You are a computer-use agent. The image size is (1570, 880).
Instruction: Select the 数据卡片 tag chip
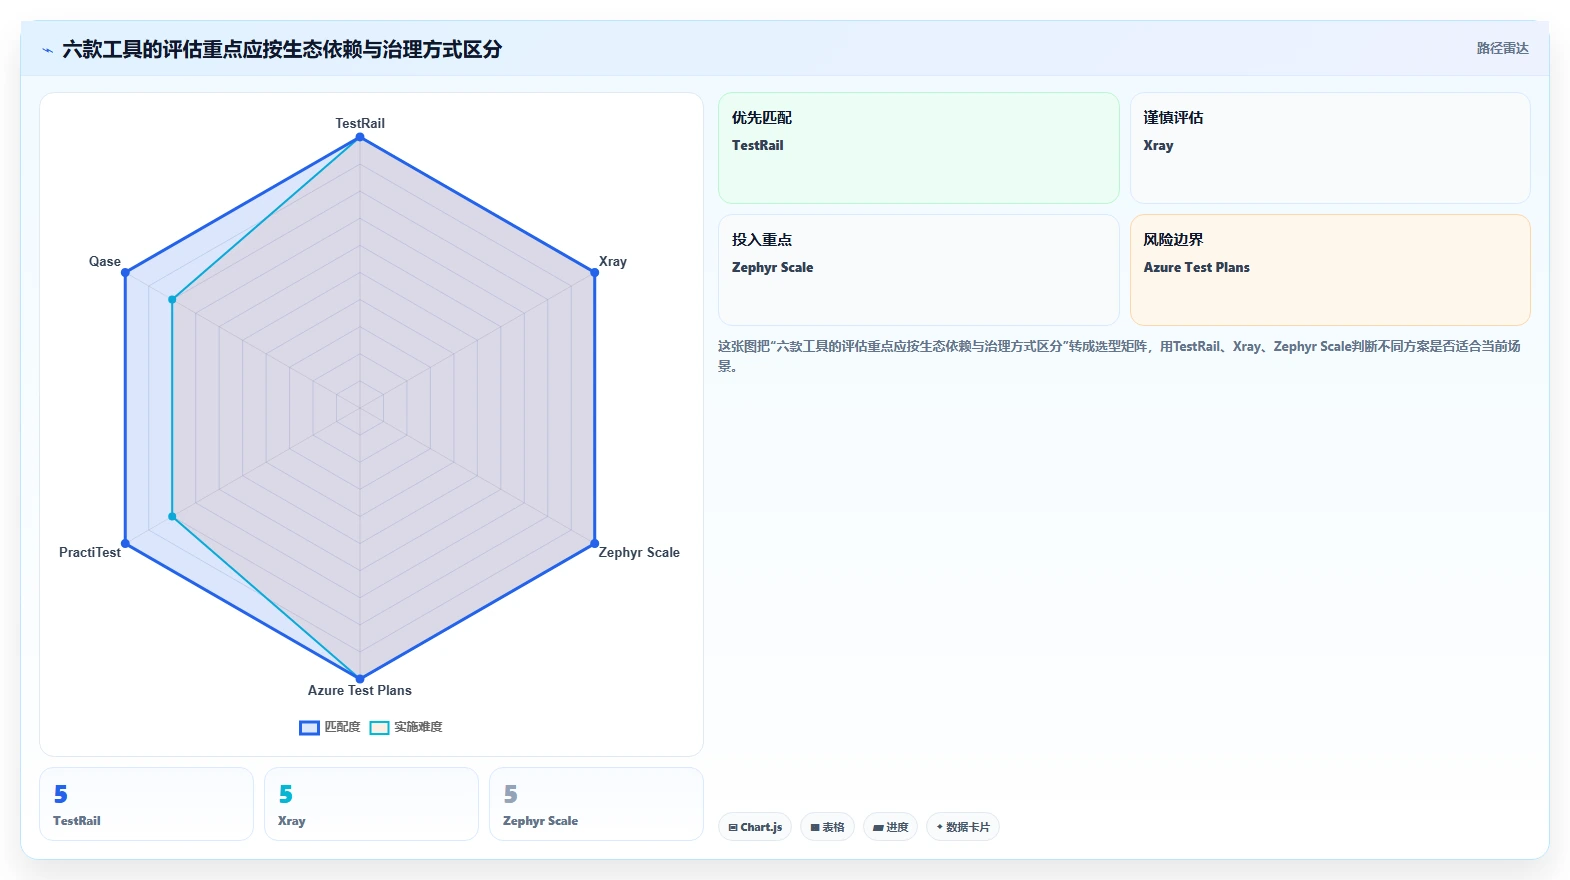pos(962,827)
